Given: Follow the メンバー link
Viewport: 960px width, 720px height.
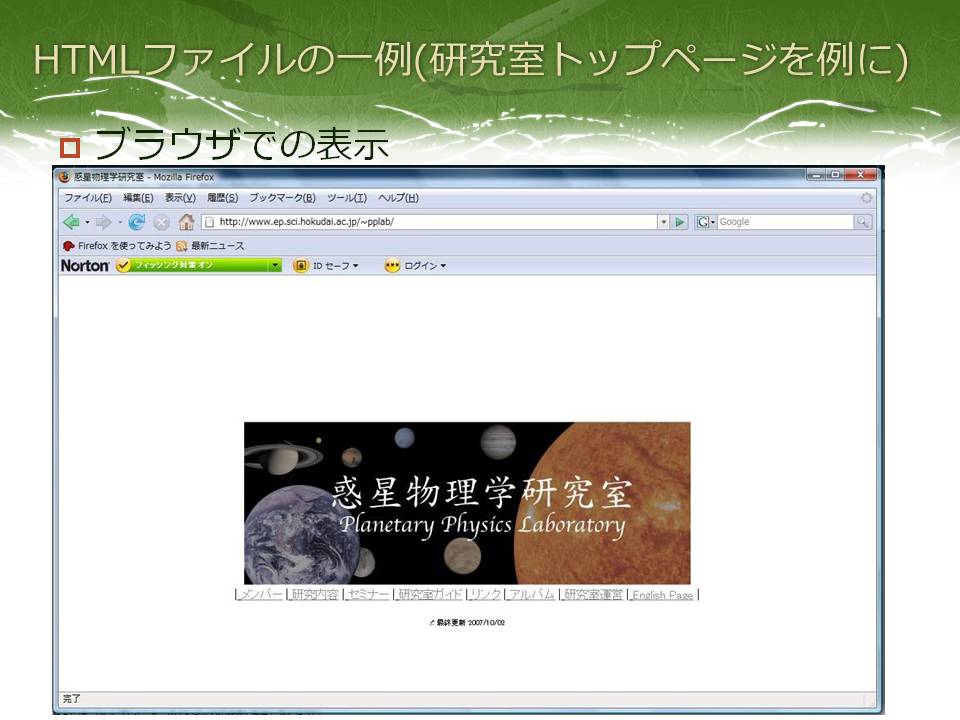Looking at the screenshot, I should (x=261, y=594).
